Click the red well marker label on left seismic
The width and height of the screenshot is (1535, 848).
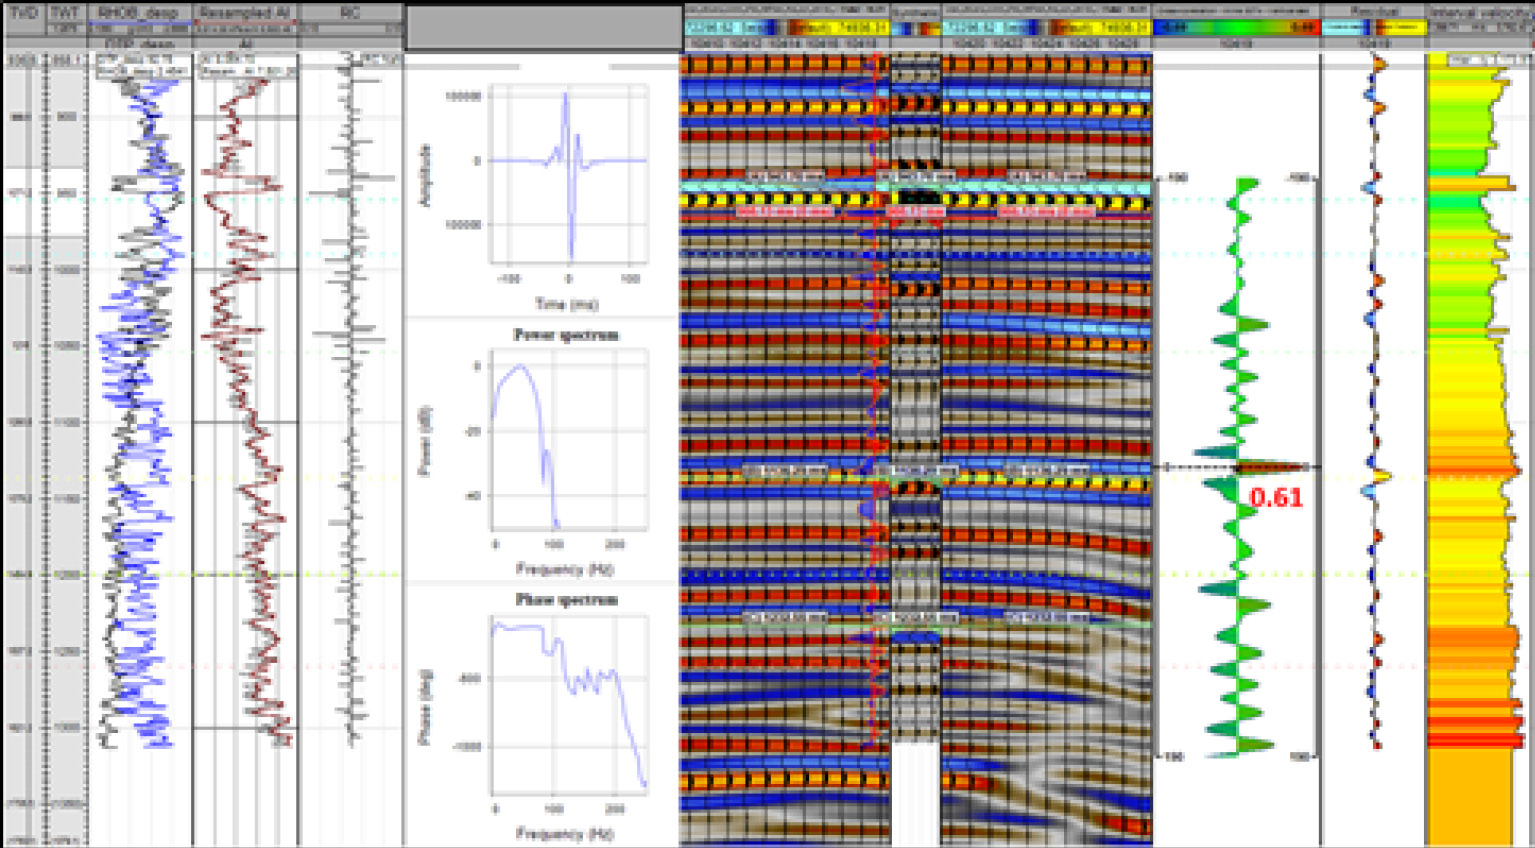784,212
